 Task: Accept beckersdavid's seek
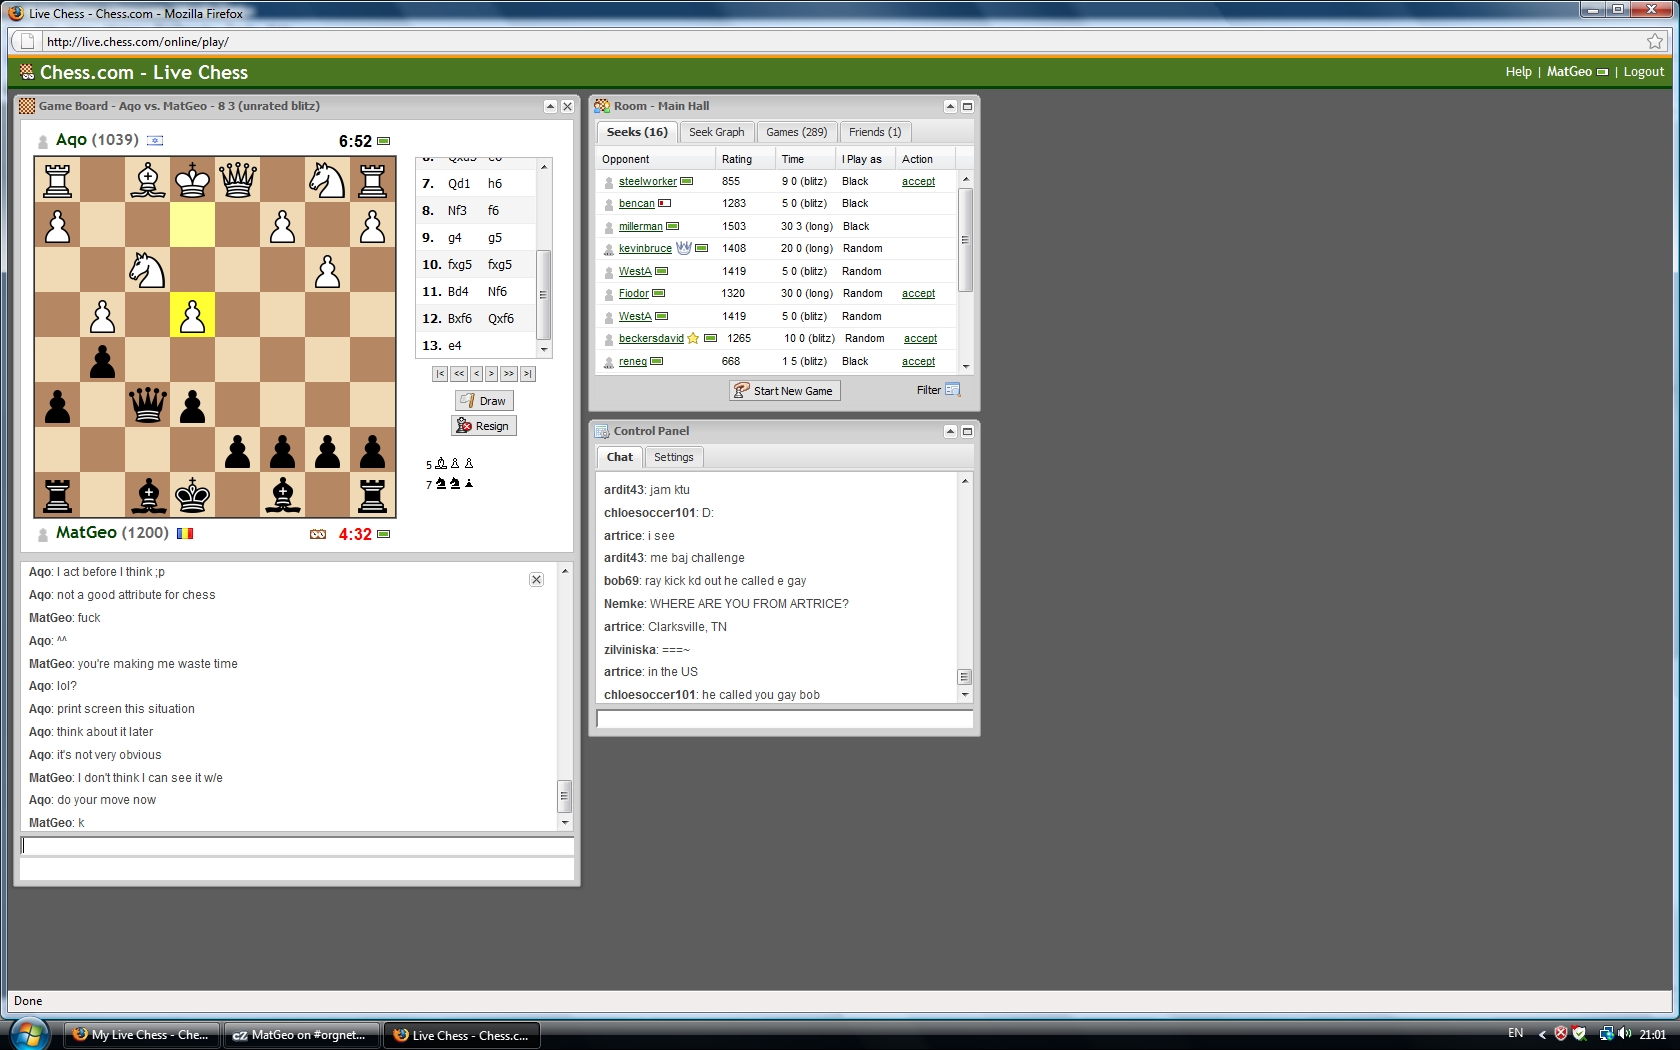tap(920, 339)
